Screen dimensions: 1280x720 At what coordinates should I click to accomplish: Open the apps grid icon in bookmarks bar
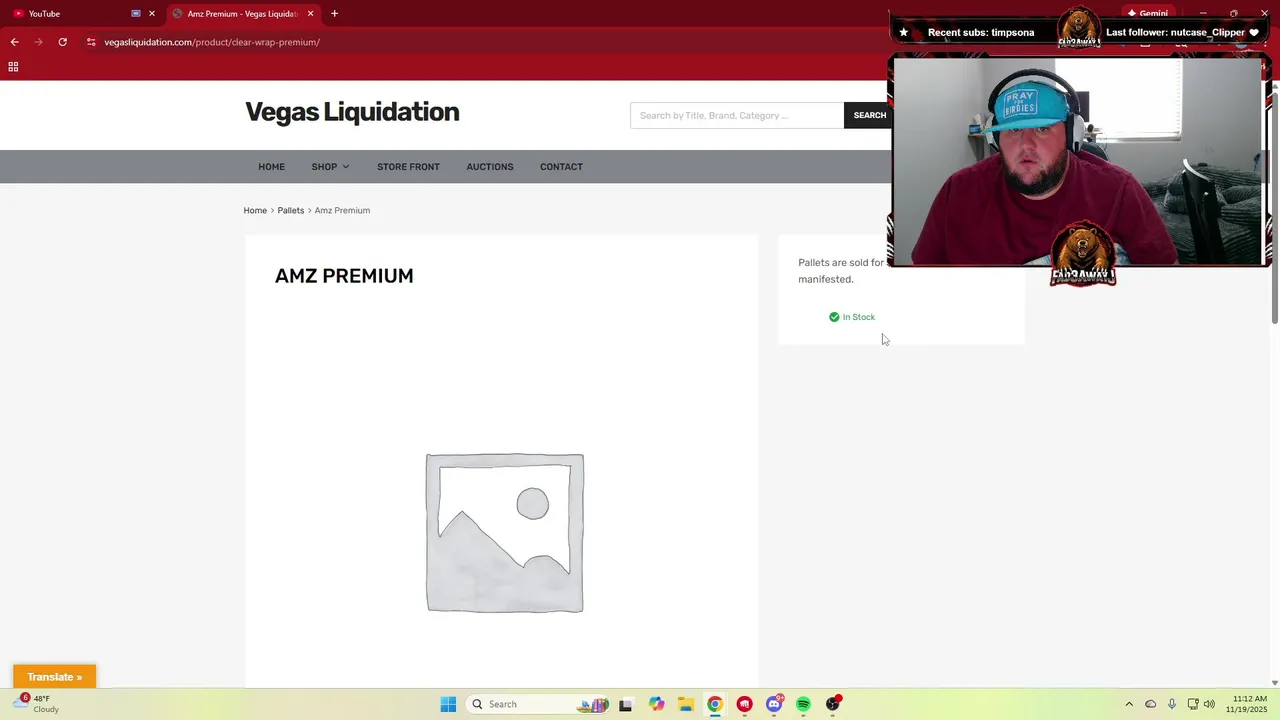[13, 67]
